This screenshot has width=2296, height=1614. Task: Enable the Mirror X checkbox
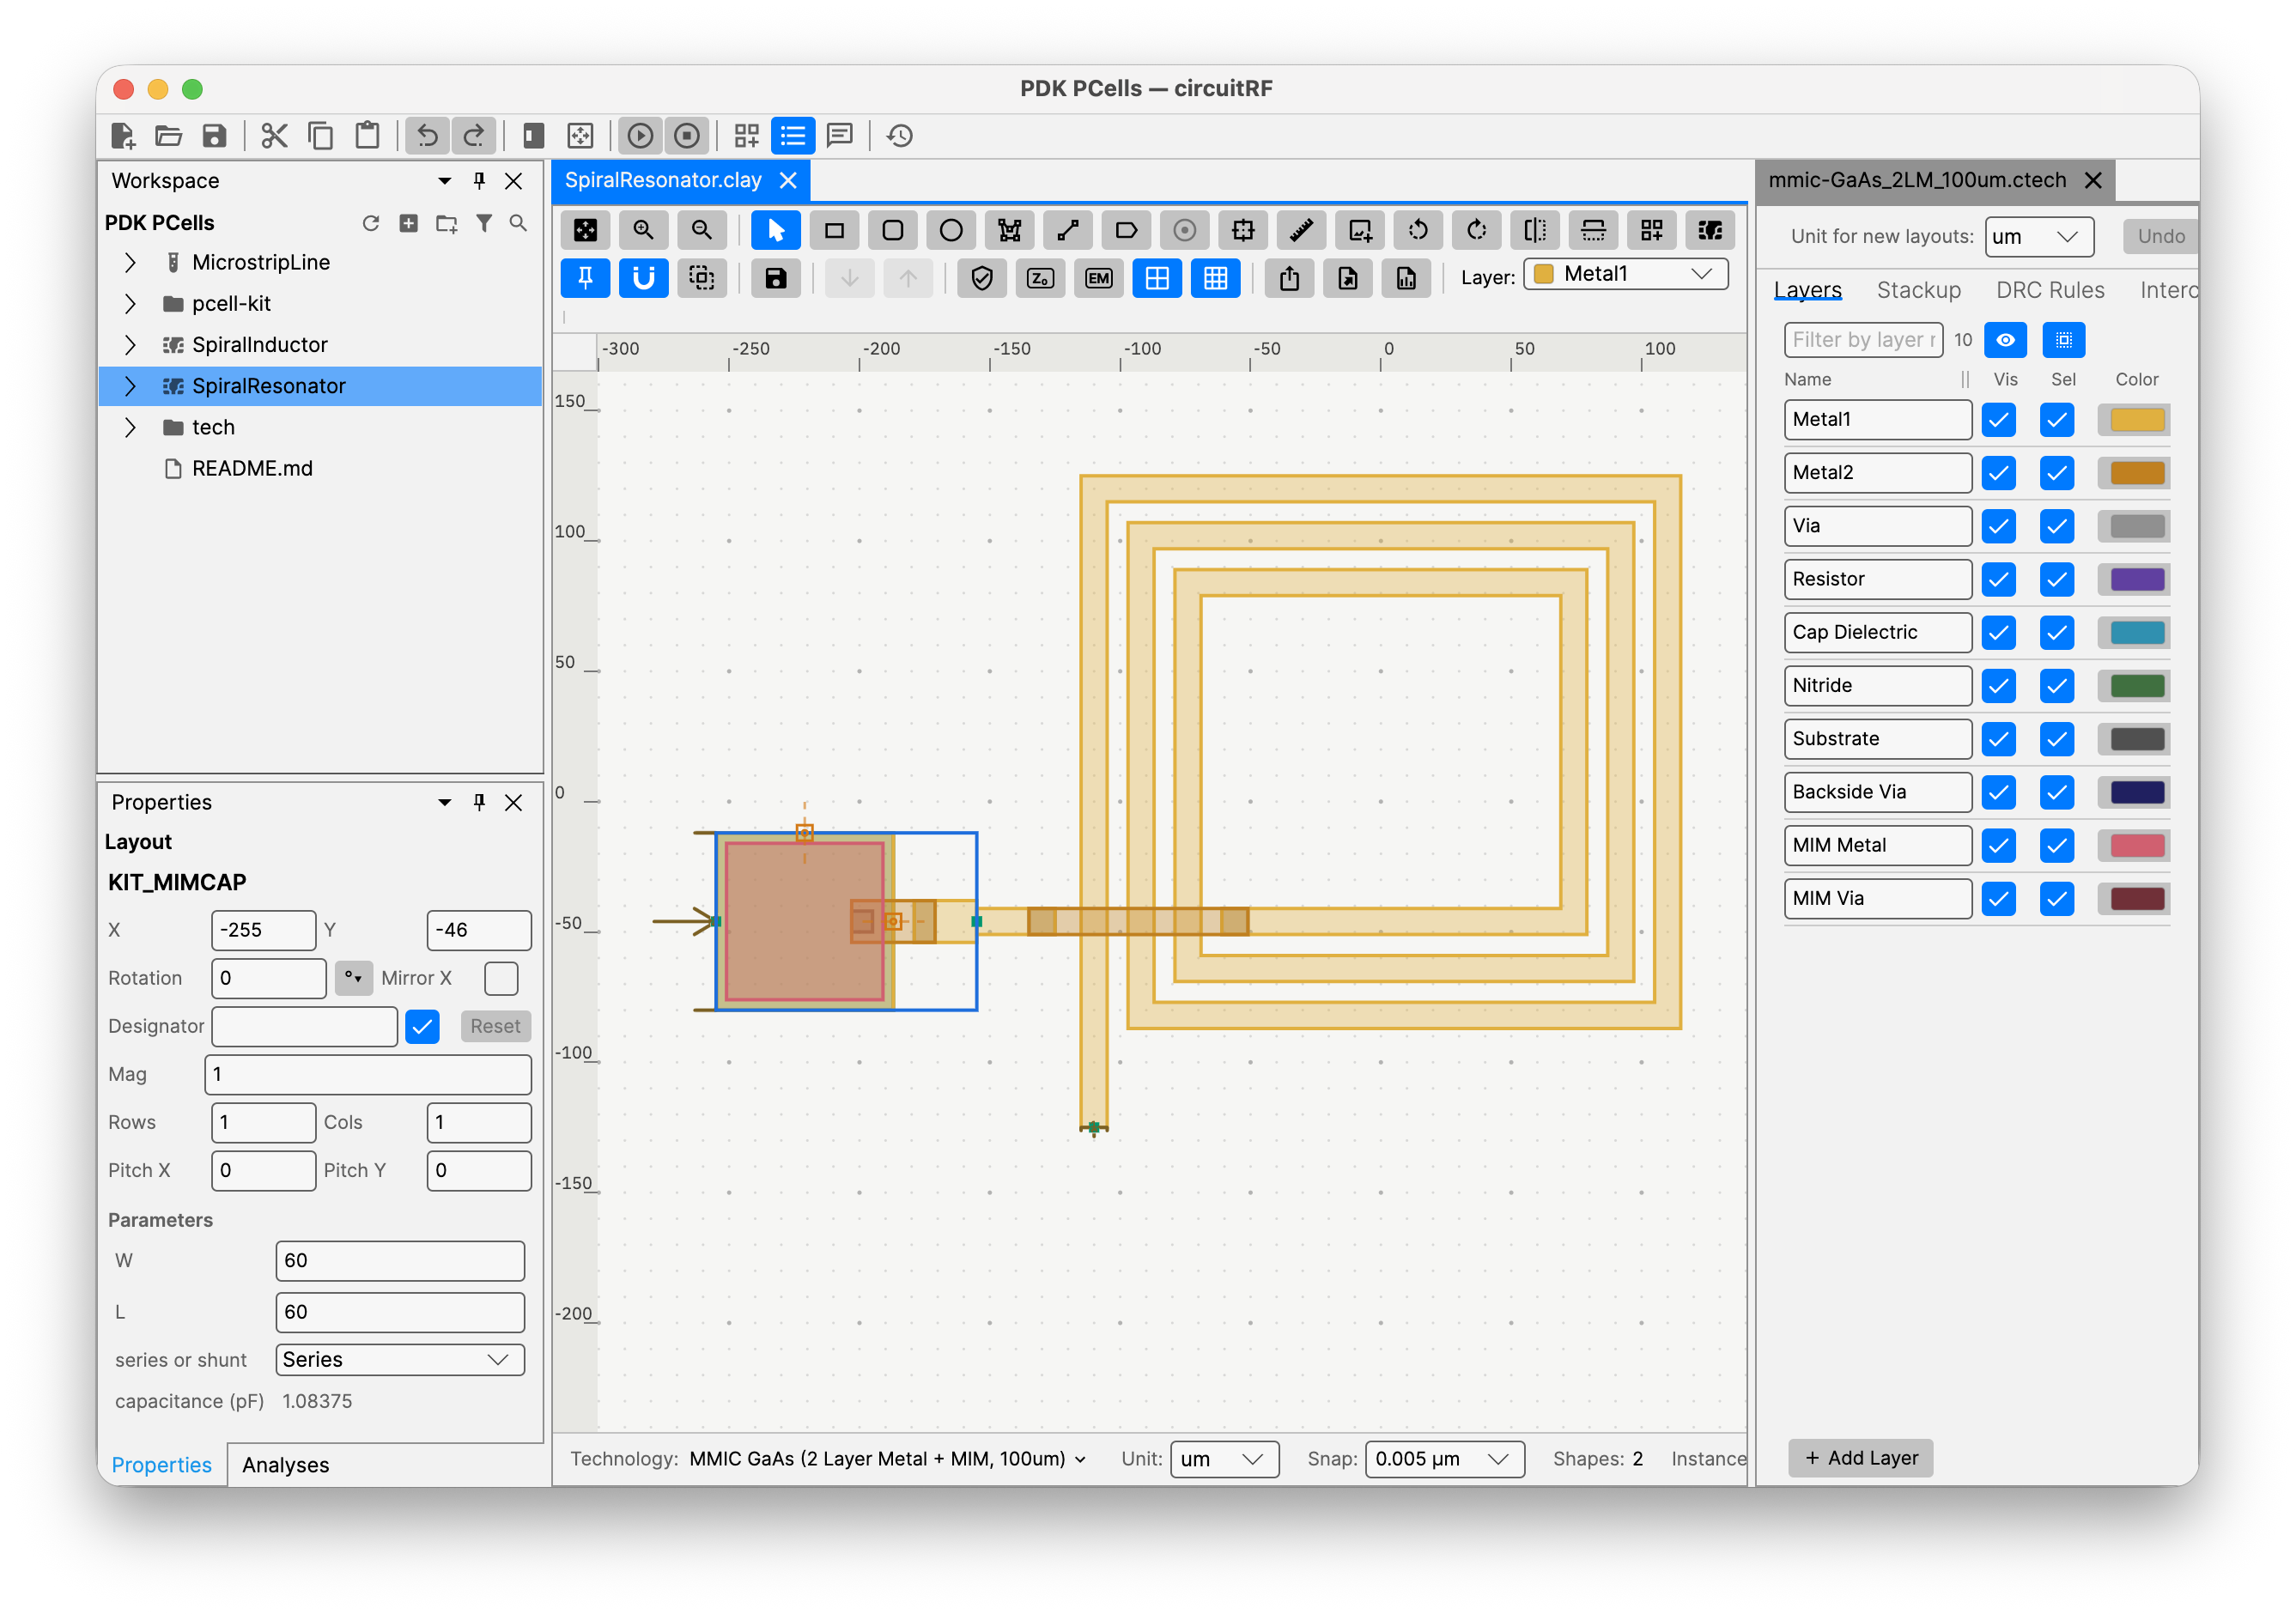click(x=501, y=978)
